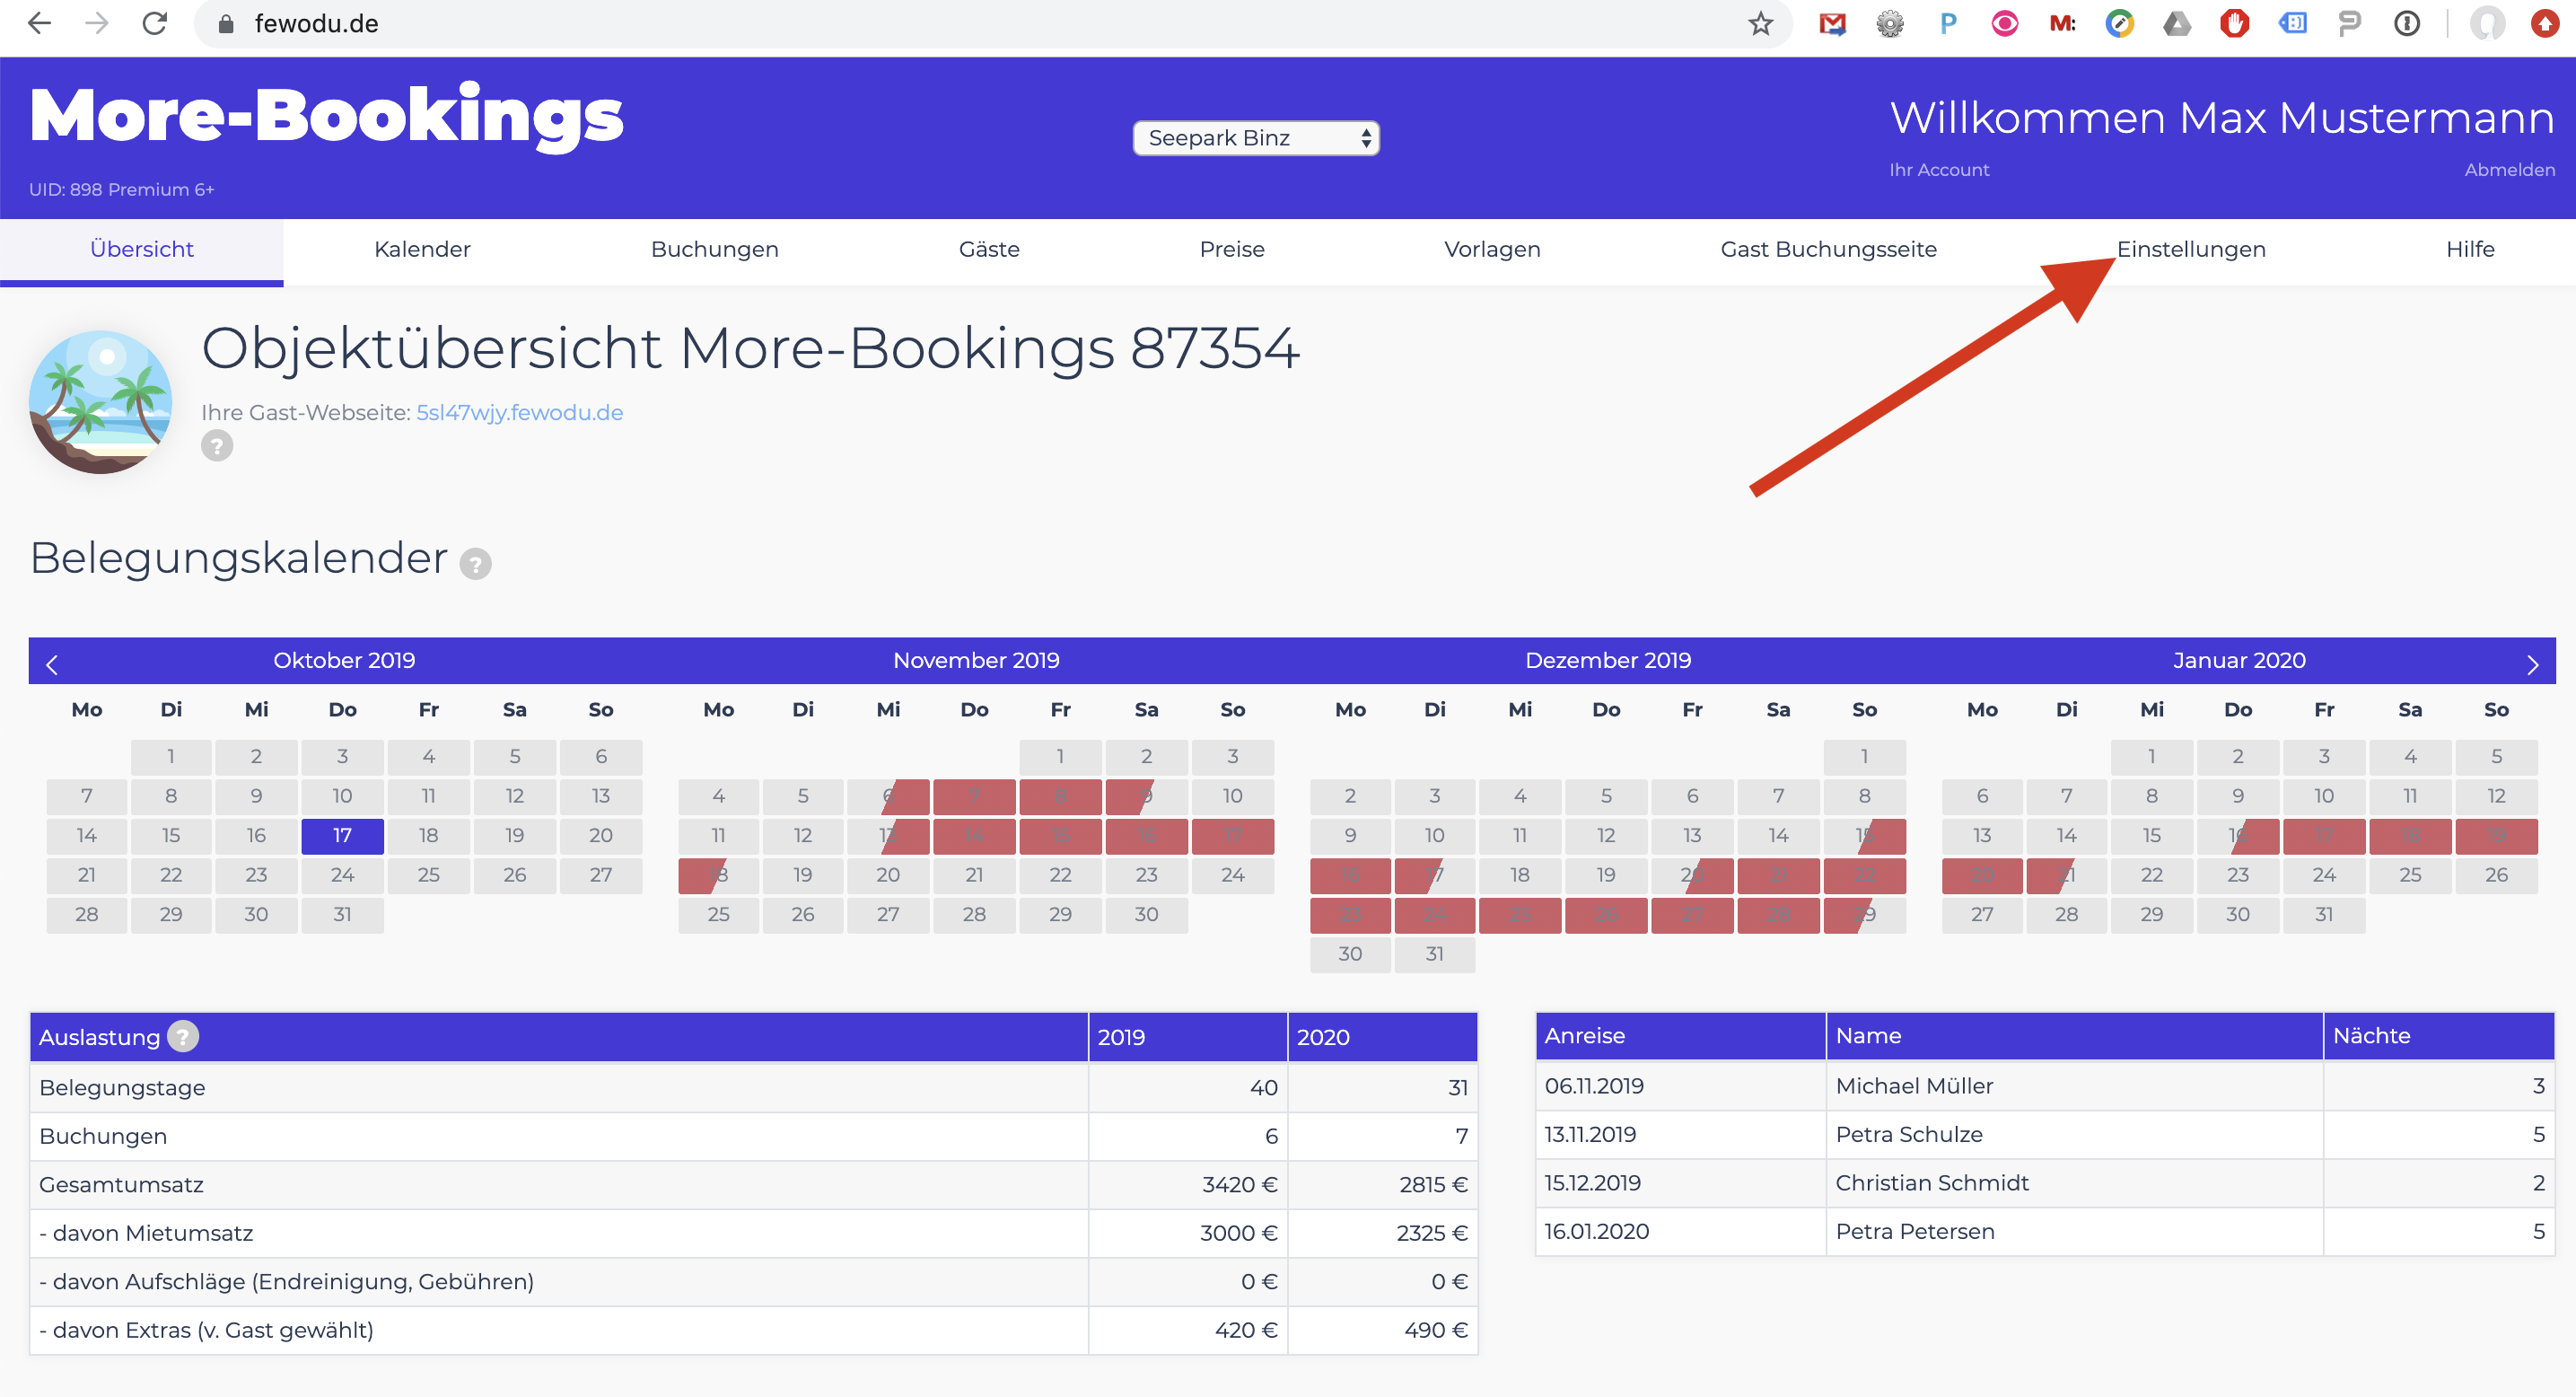Click 31 in Januar 2020
Screen dimensions: 2576x1397
[2323, 914]
